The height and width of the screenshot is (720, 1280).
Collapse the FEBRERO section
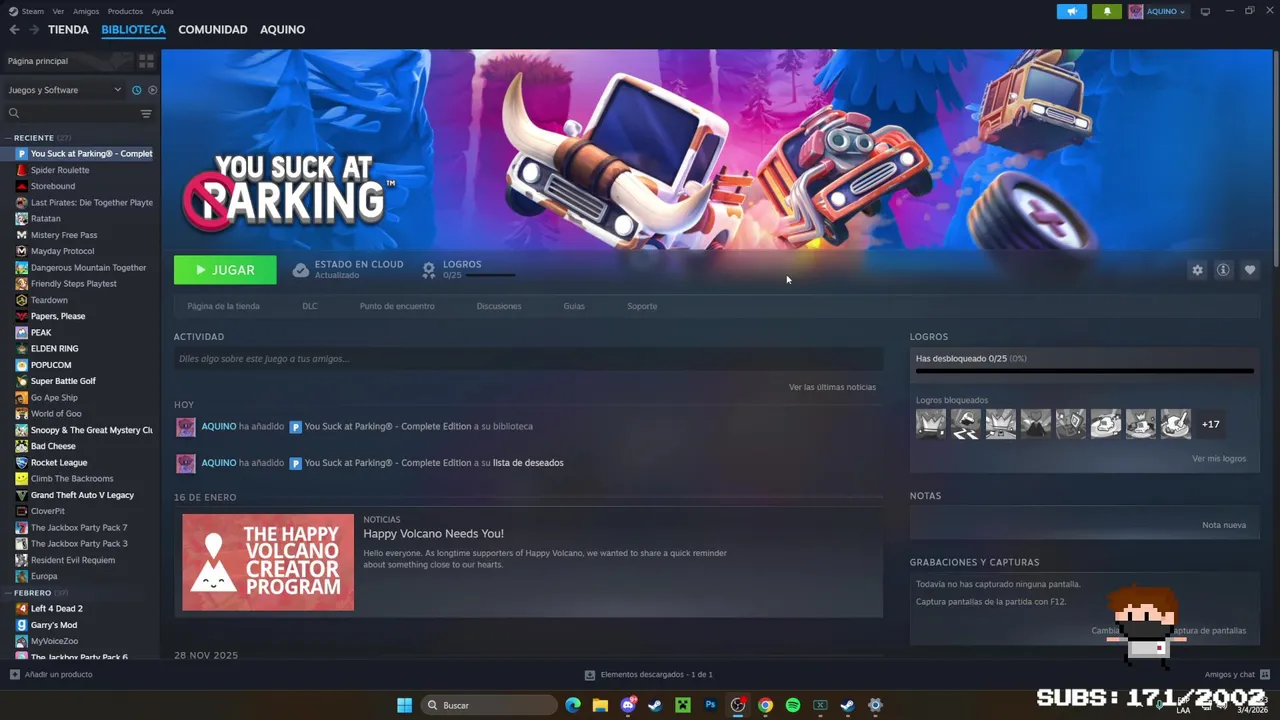tap(40, 592)
